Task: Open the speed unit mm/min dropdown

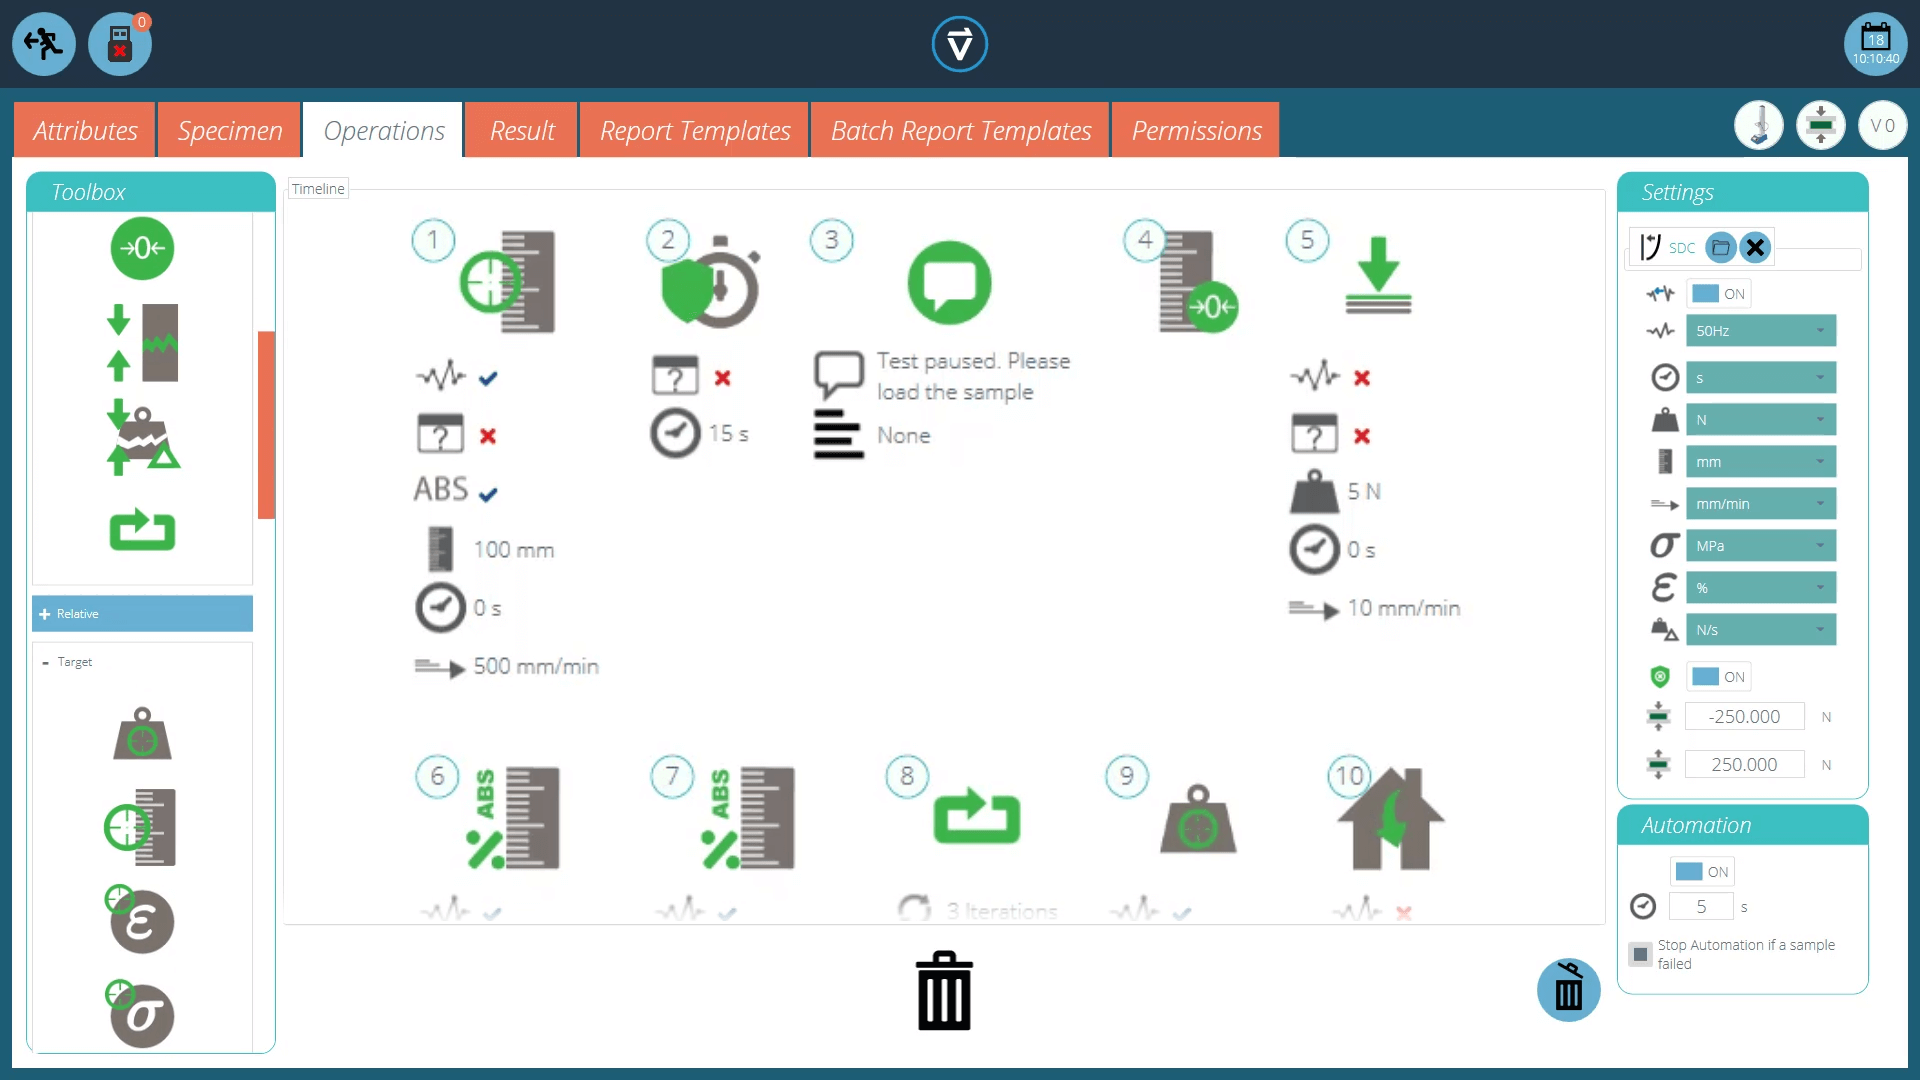Action: click(1761, 504)
